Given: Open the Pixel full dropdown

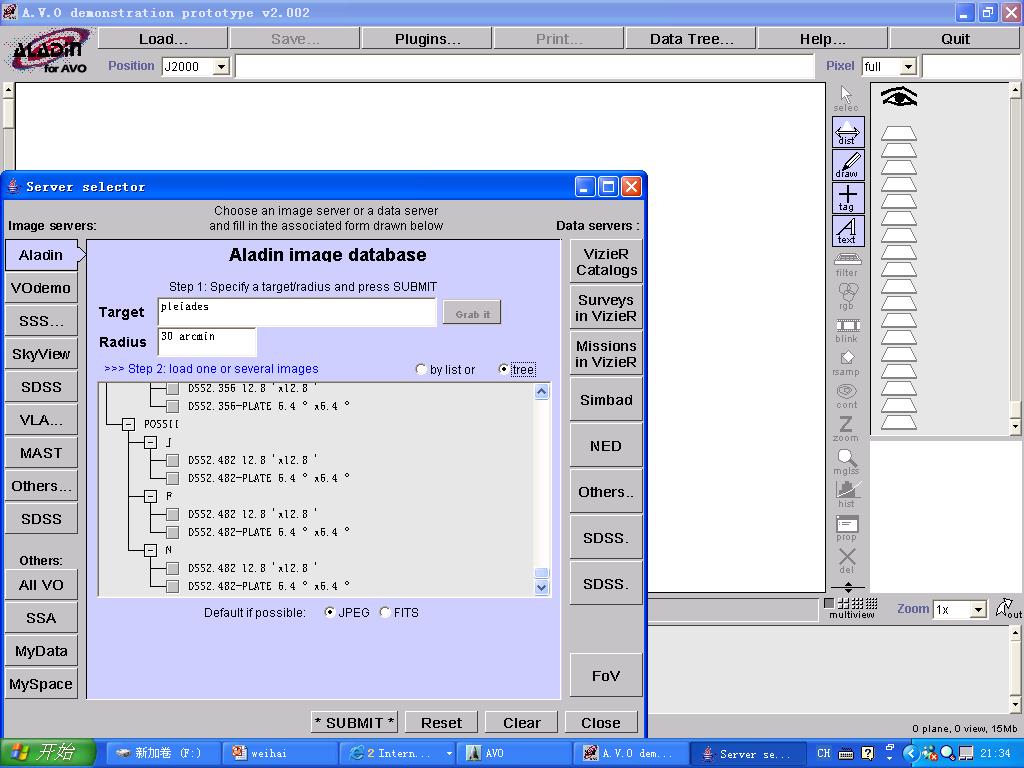Looking at the screenshot, I should click(908, 67).
